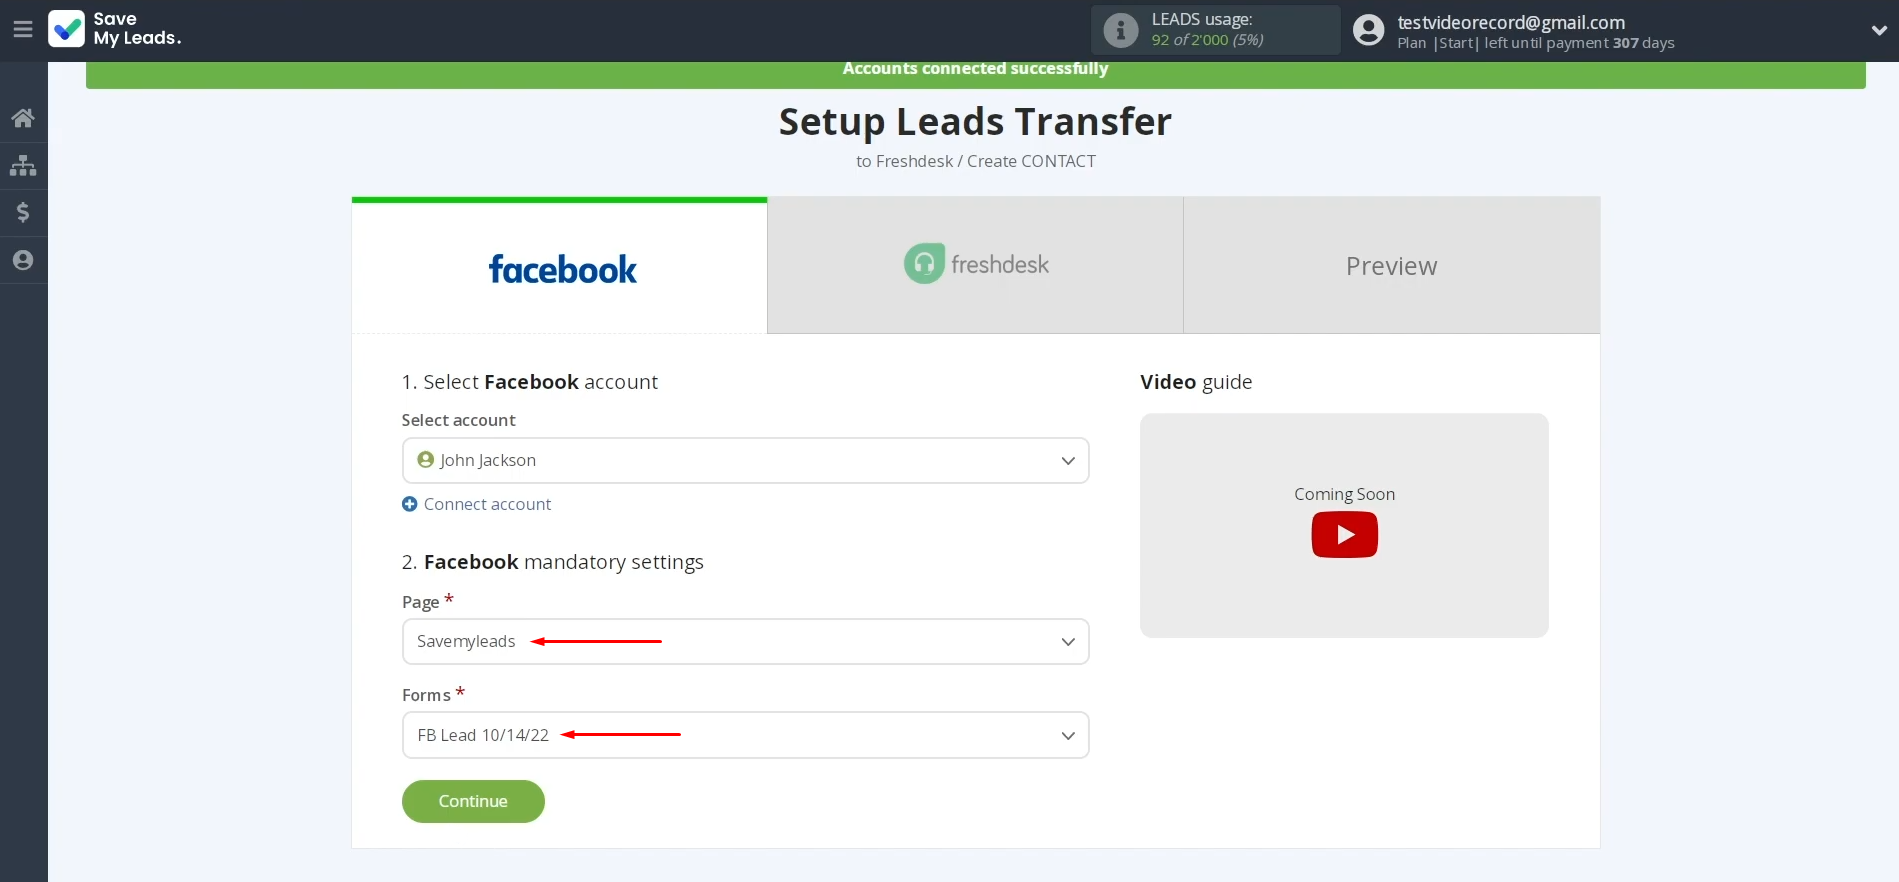Screen dimensions: 1899x882
Task: Click the testvideorecord@gmail.com account email
Action: point(1510,22)
